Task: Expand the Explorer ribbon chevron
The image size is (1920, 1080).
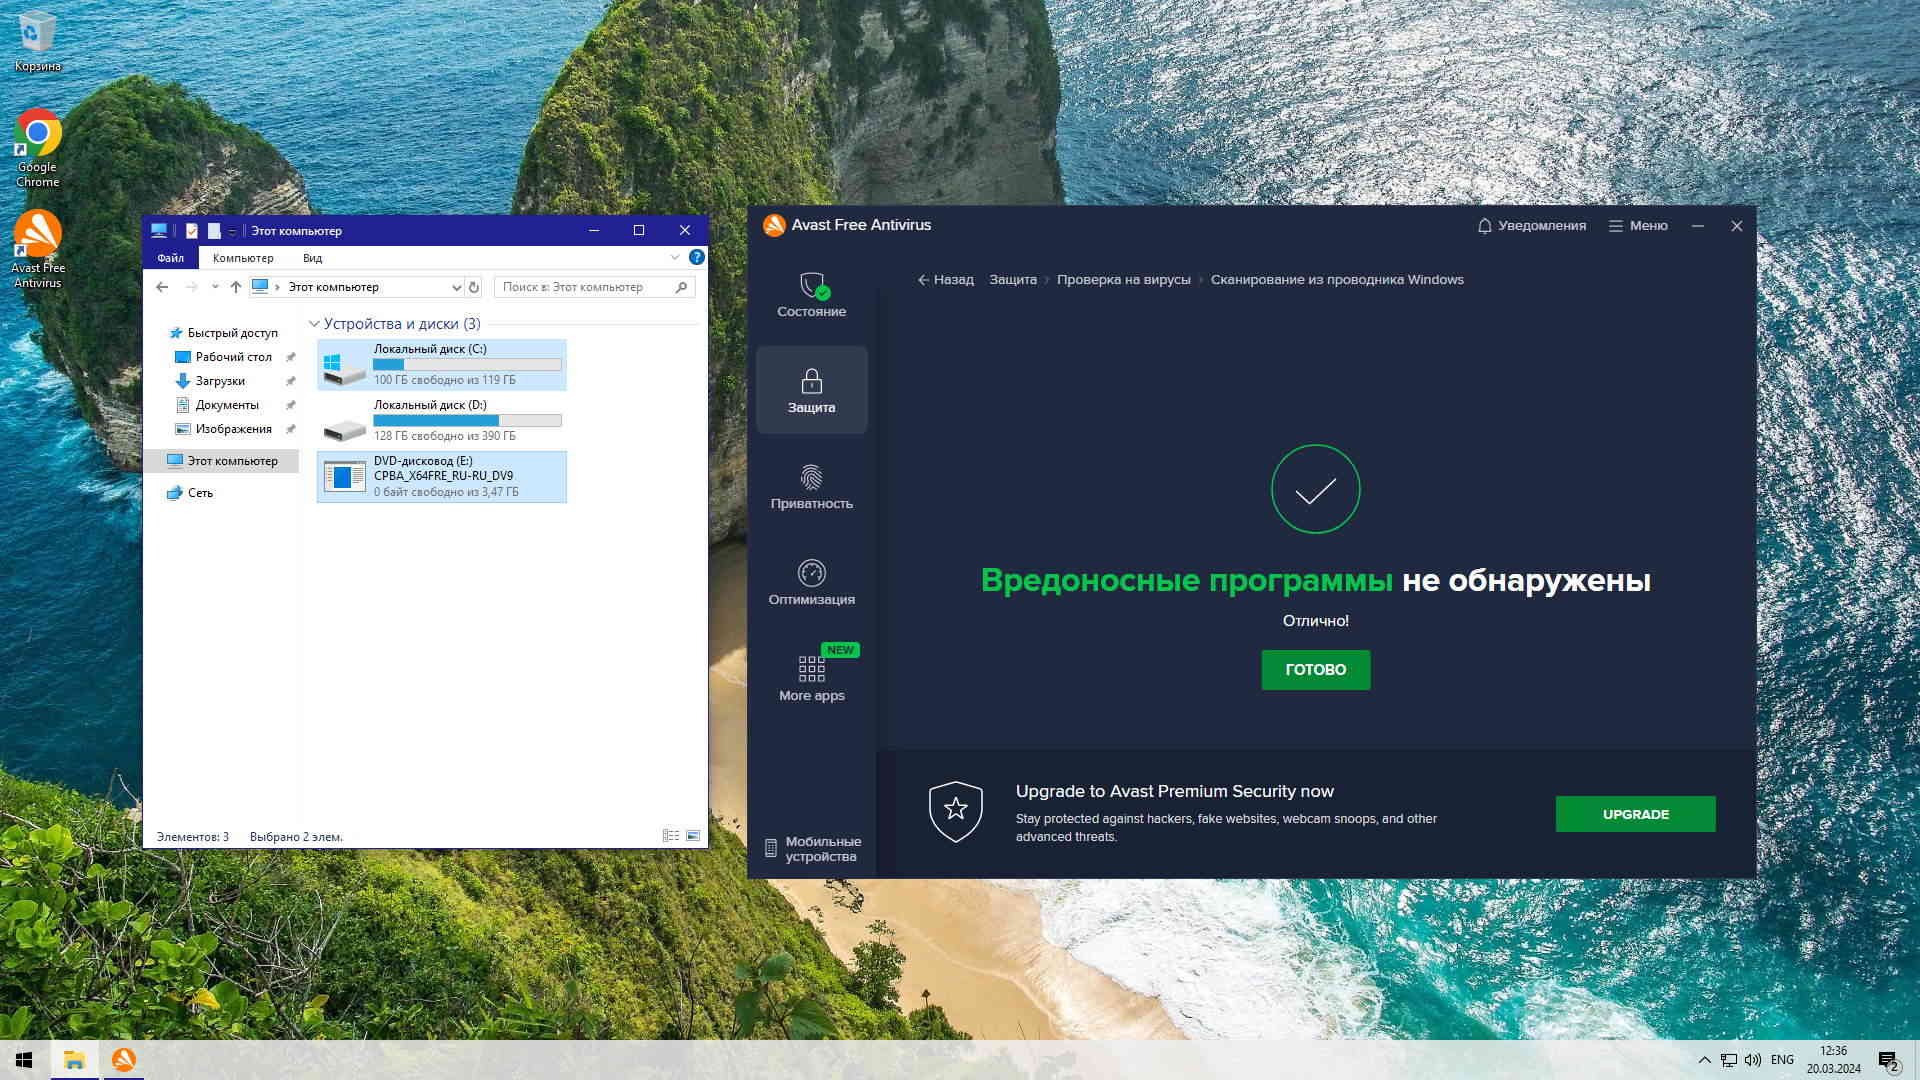Action: pos(674,258)
